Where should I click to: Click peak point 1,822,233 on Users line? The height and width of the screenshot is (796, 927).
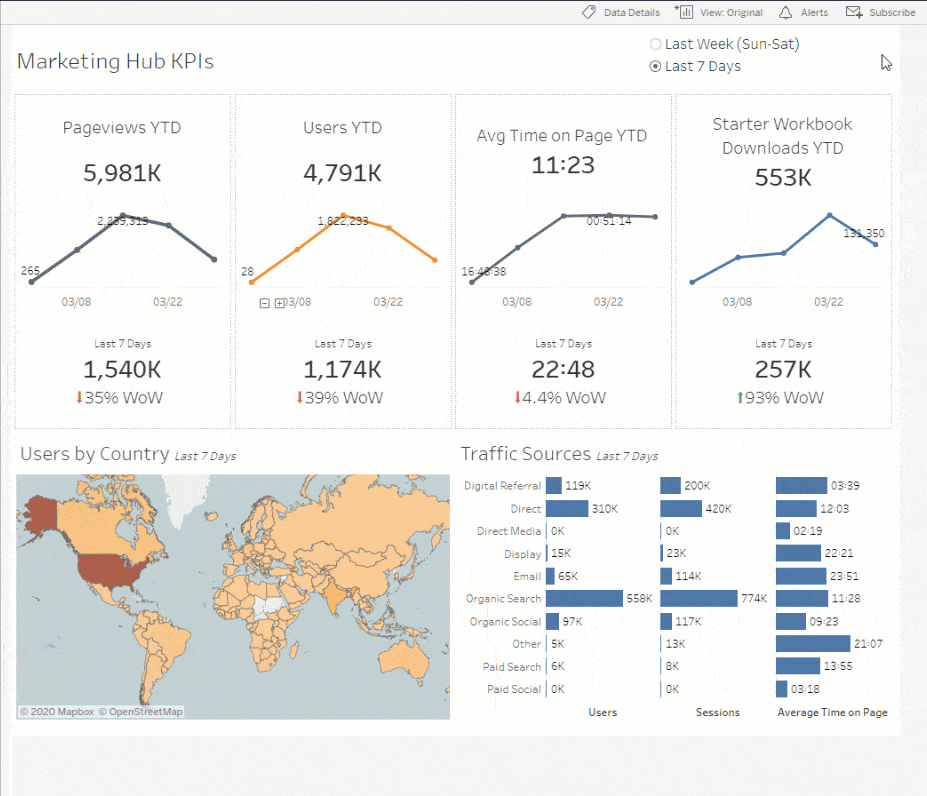pyautogui.click(x=343, y=215)
